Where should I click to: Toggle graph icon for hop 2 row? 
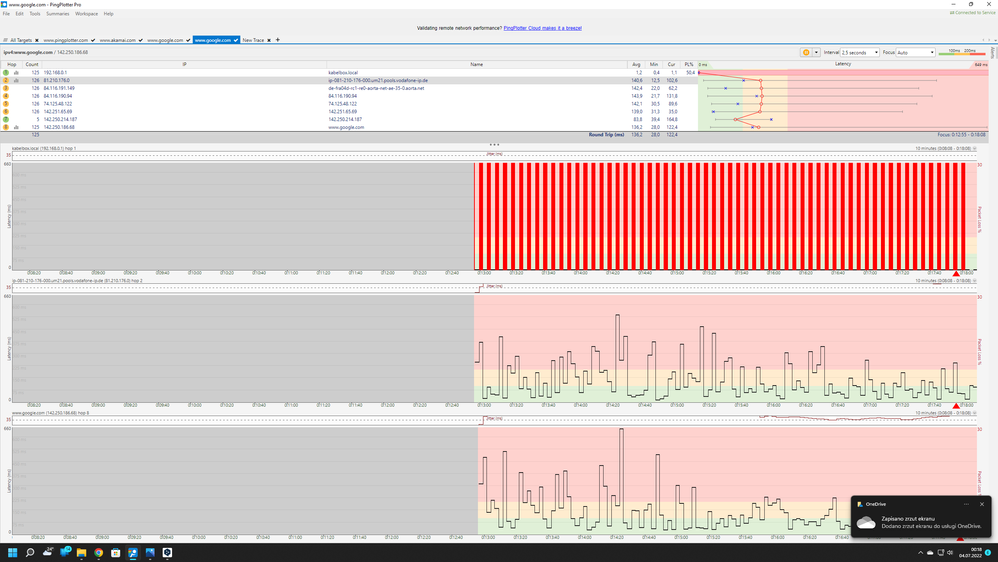click(x=16, y=80)
